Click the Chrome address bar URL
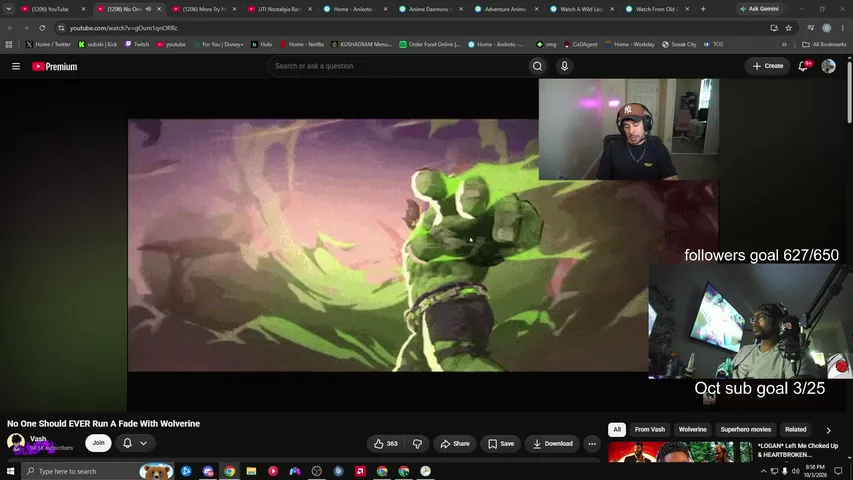Viewport: 853px width, 480px height. (123, 28)
